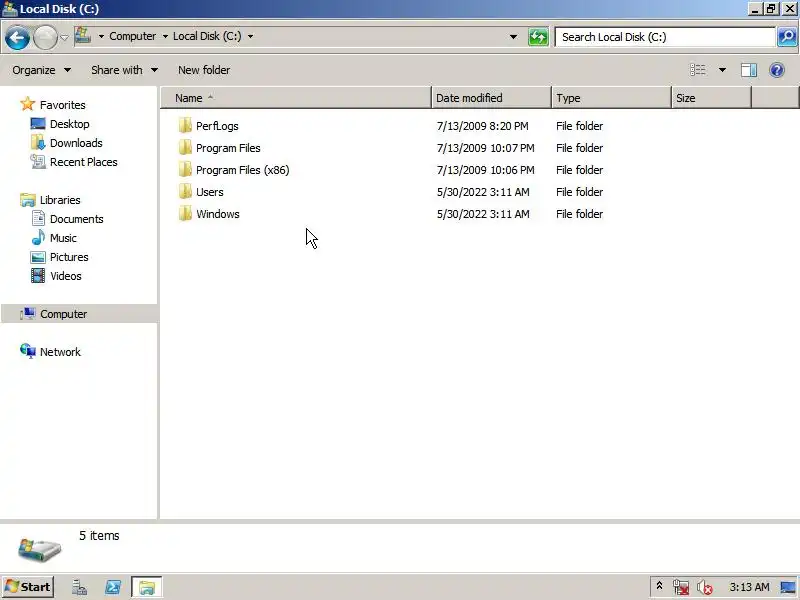Select the Users folder icon

point(185,191)
